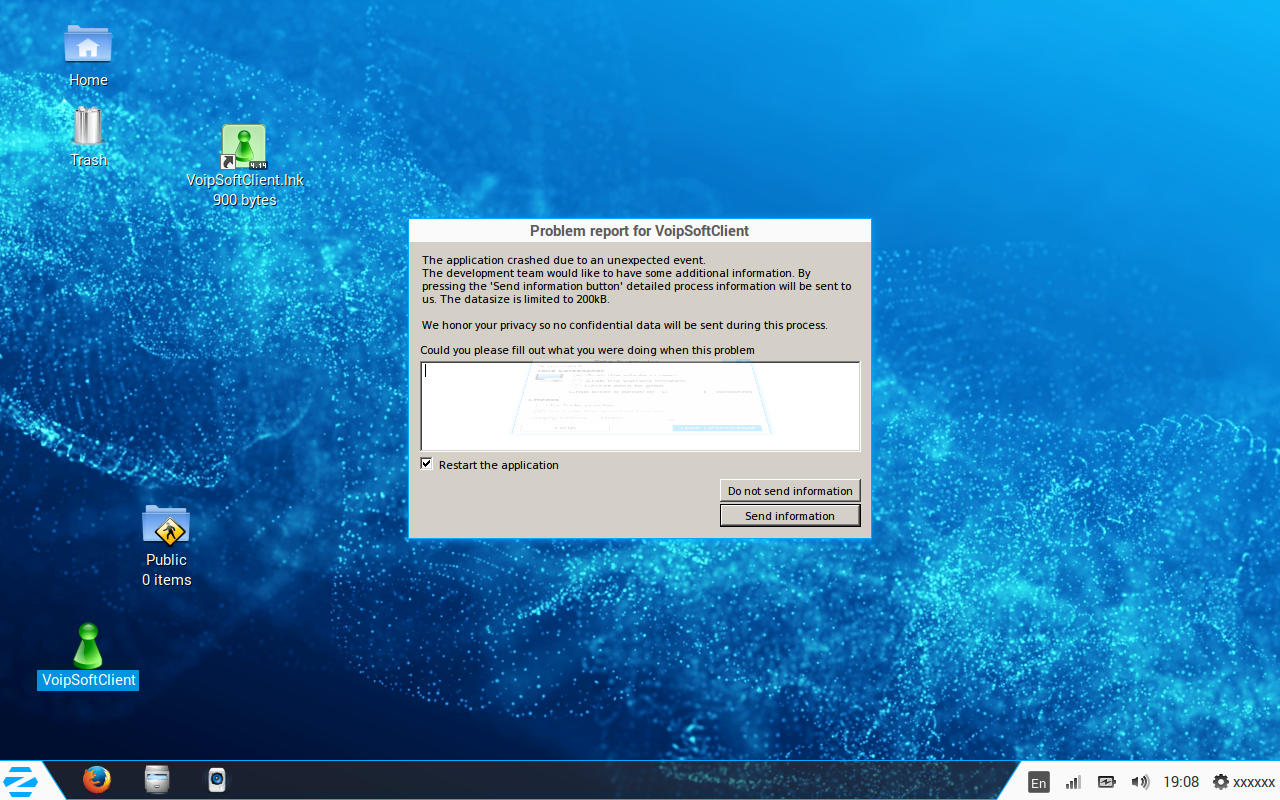Open the En keyboard layout menu

click(x=1039, y=782)
